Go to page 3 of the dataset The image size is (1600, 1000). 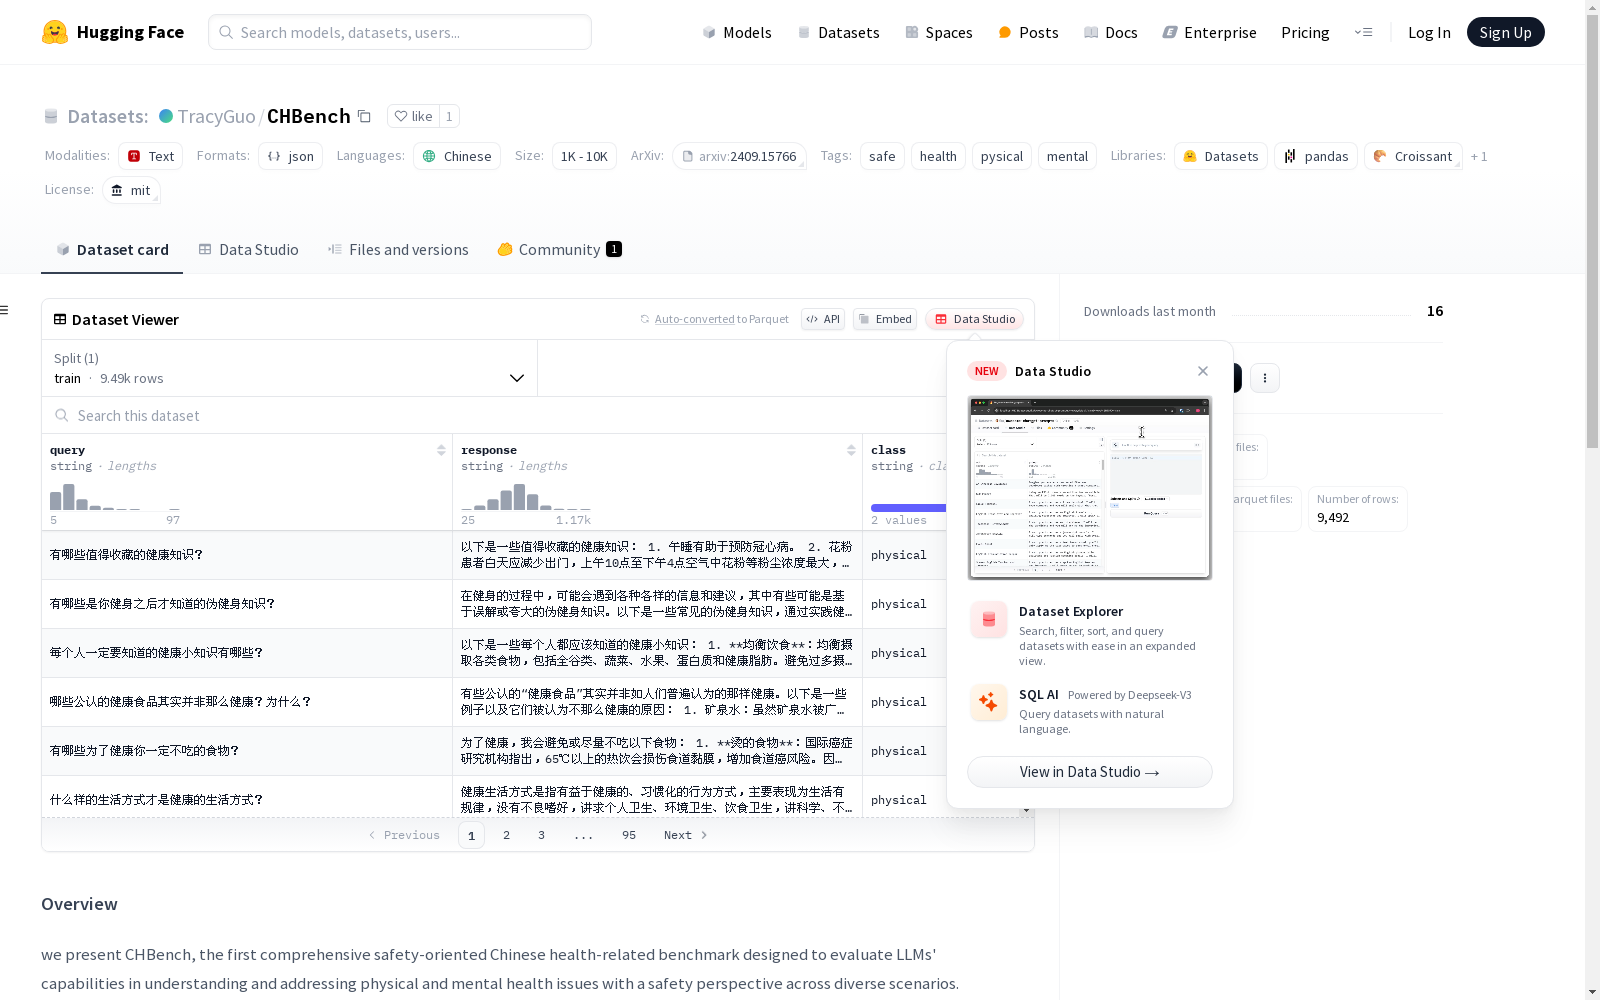542,835
